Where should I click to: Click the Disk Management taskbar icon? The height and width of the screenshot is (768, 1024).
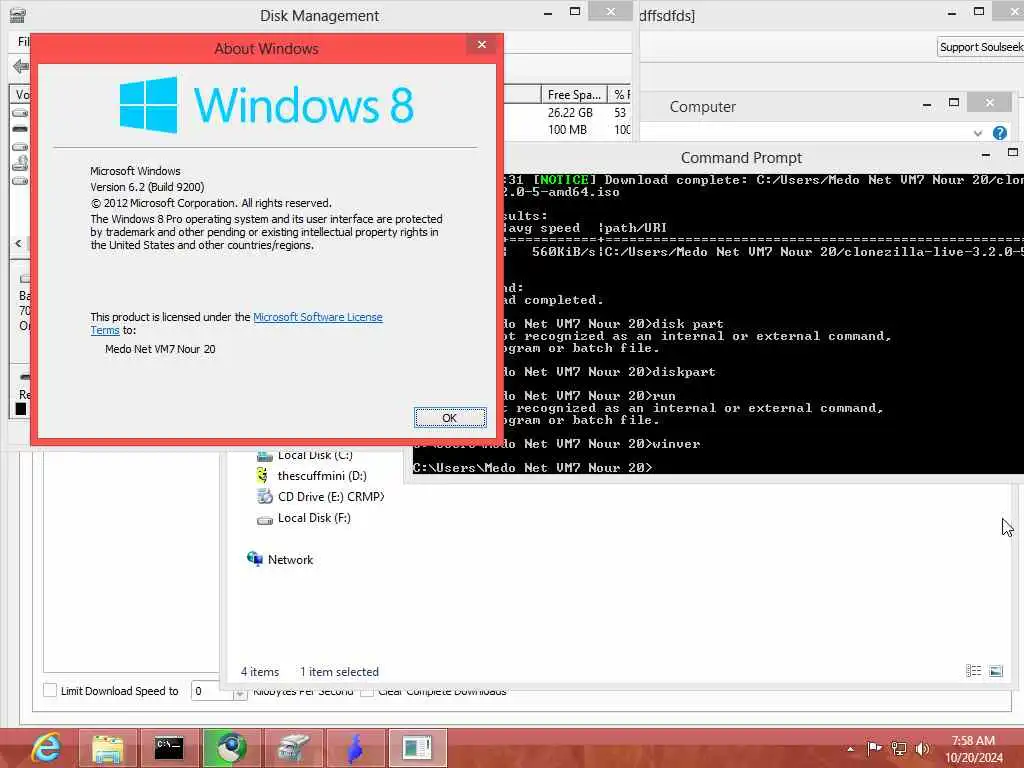coord(293,748)
